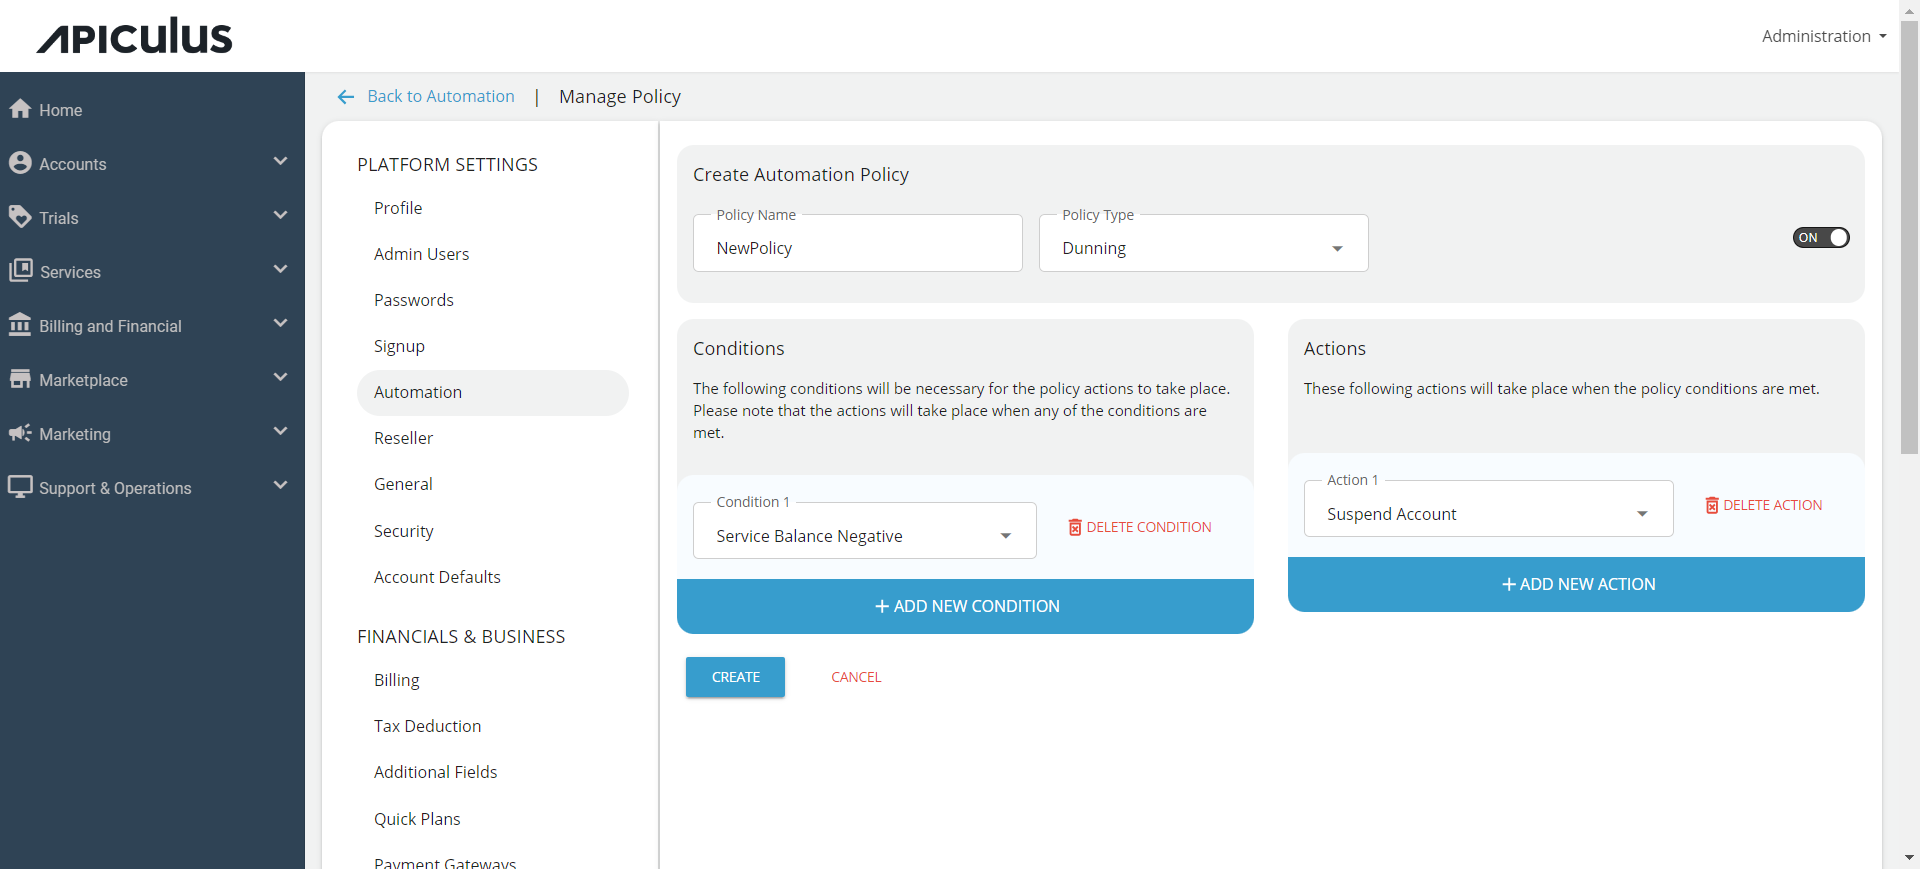The height and width of the screenshot is (869, 1920).
Task: Expand the Billing and Financial chevron
Action: tap(280, 323)
